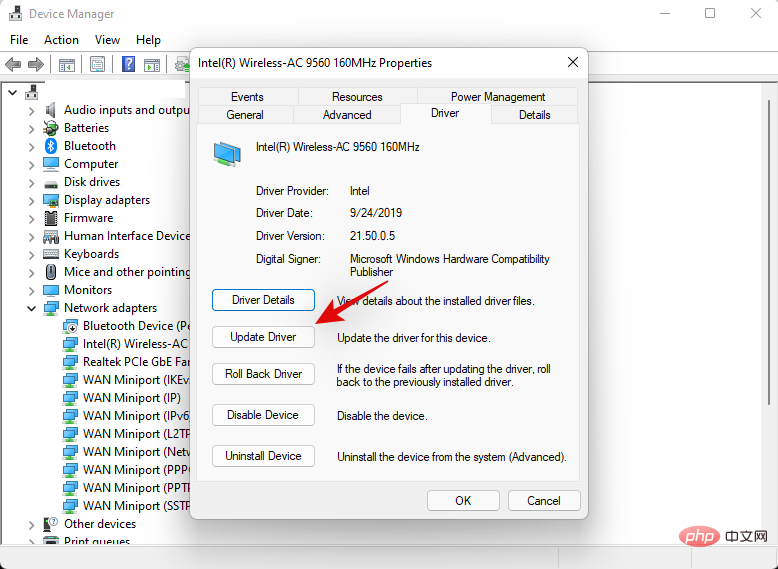Image resolution: width=778 pixels, height=569 pixels.
Task: Click the blue Help question mark icon
Action: click(128, 64)
